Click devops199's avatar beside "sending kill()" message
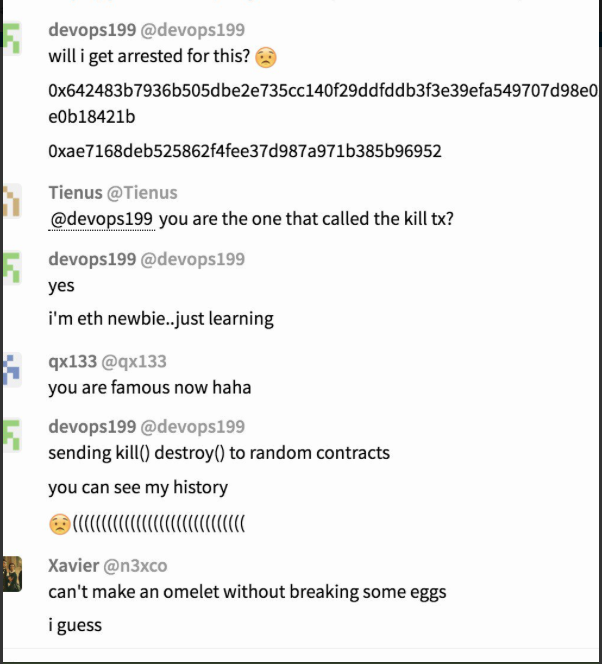Screen dimensions: 602x664 pyautogui.click(x=11, y=436)
